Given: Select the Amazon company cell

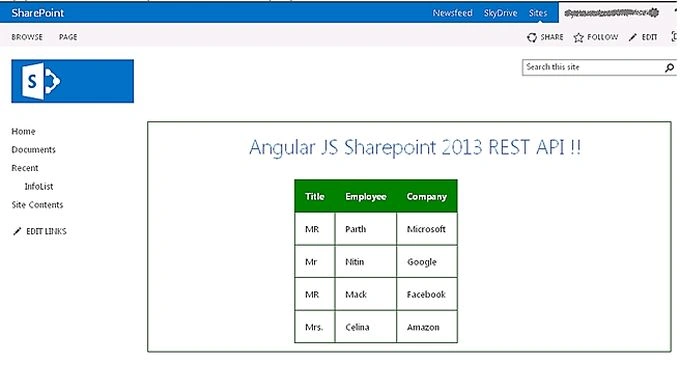Looking at the screenshot, I should point(427,327).
